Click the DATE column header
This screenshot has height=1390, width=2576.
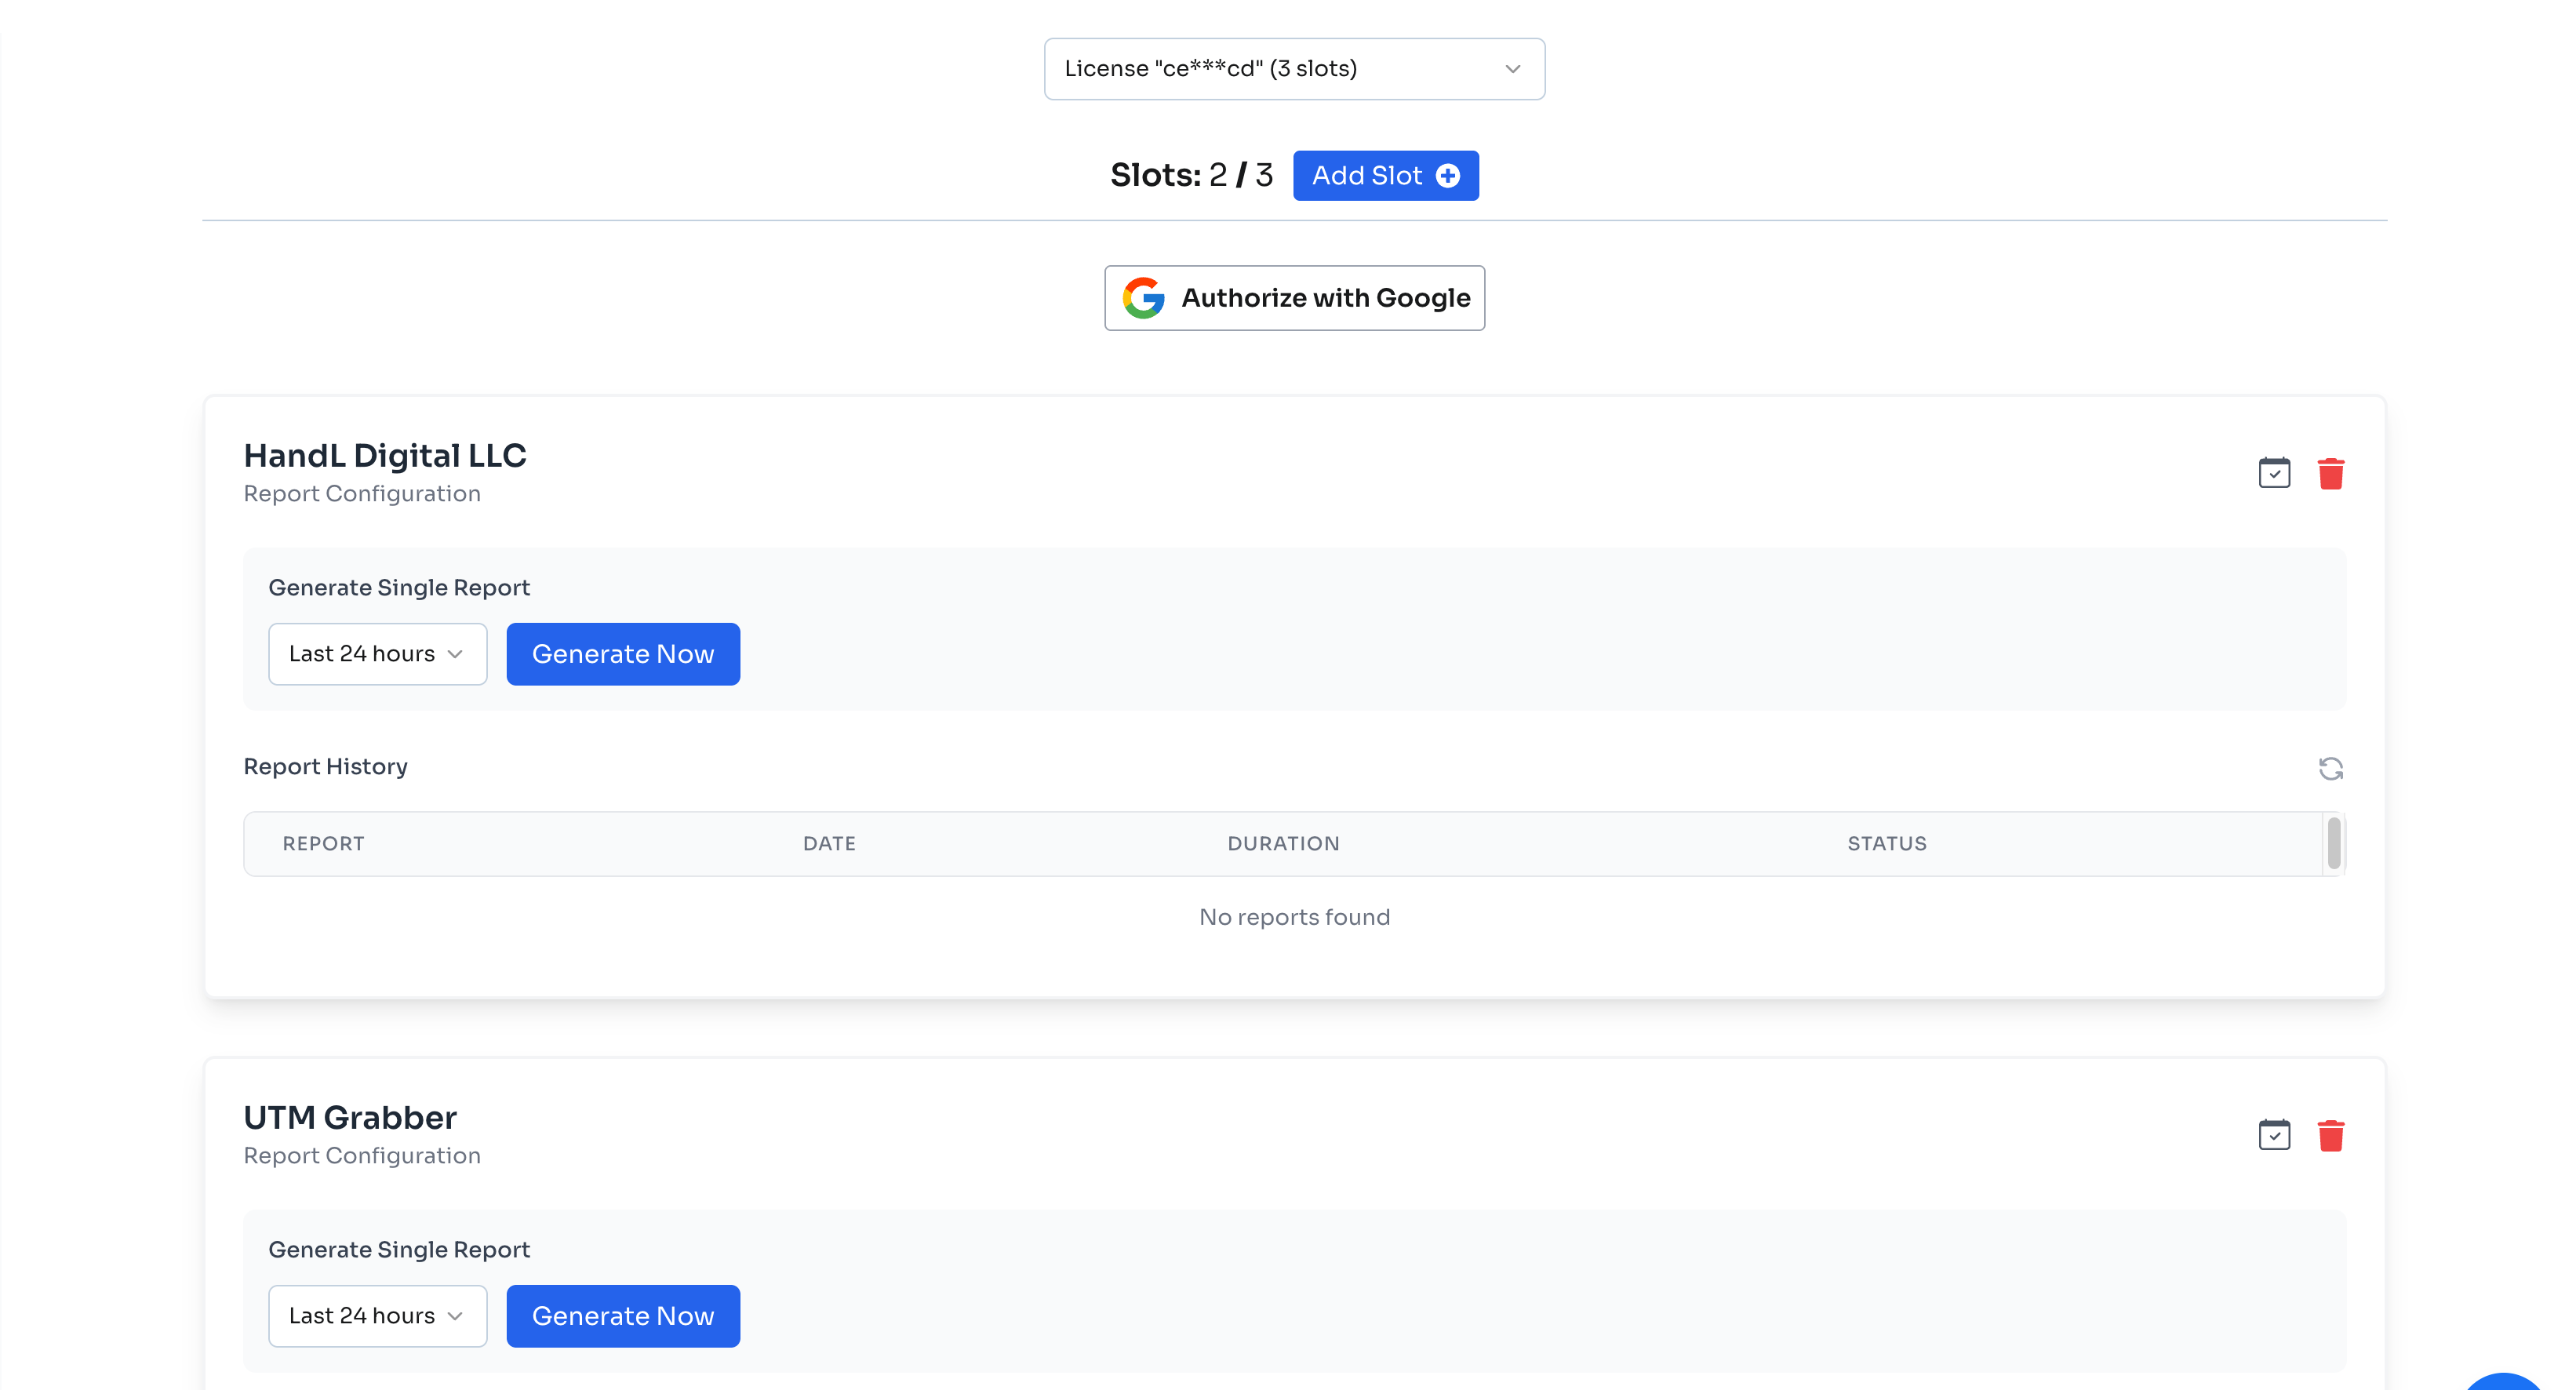(829, 843)
